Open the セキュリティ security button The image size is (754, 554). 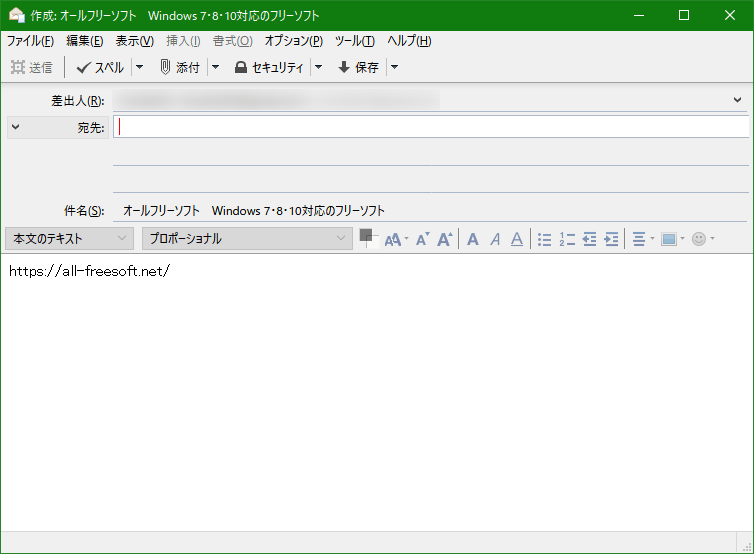point(269,67)
